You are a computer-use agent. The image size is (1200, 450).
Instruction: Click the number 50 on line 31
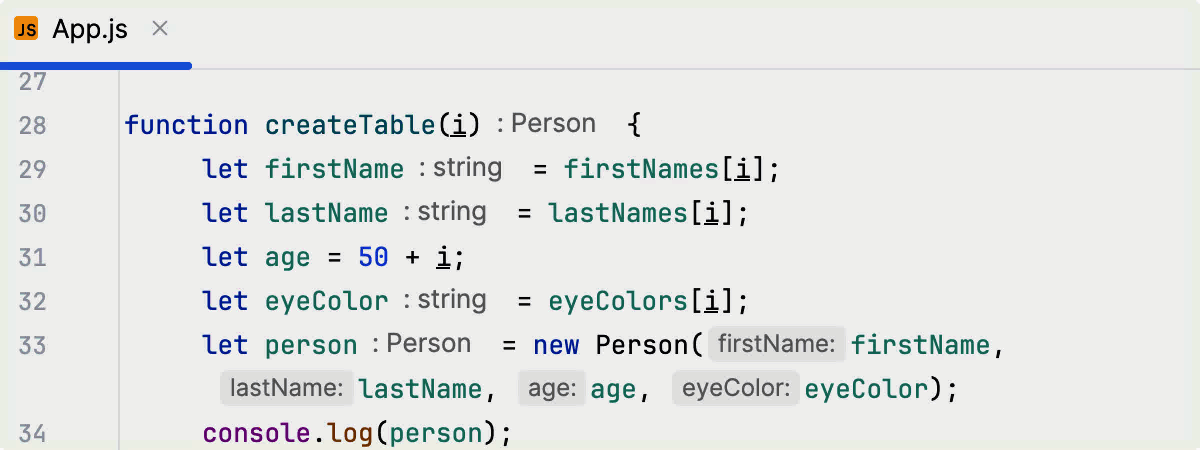point(373,258)
